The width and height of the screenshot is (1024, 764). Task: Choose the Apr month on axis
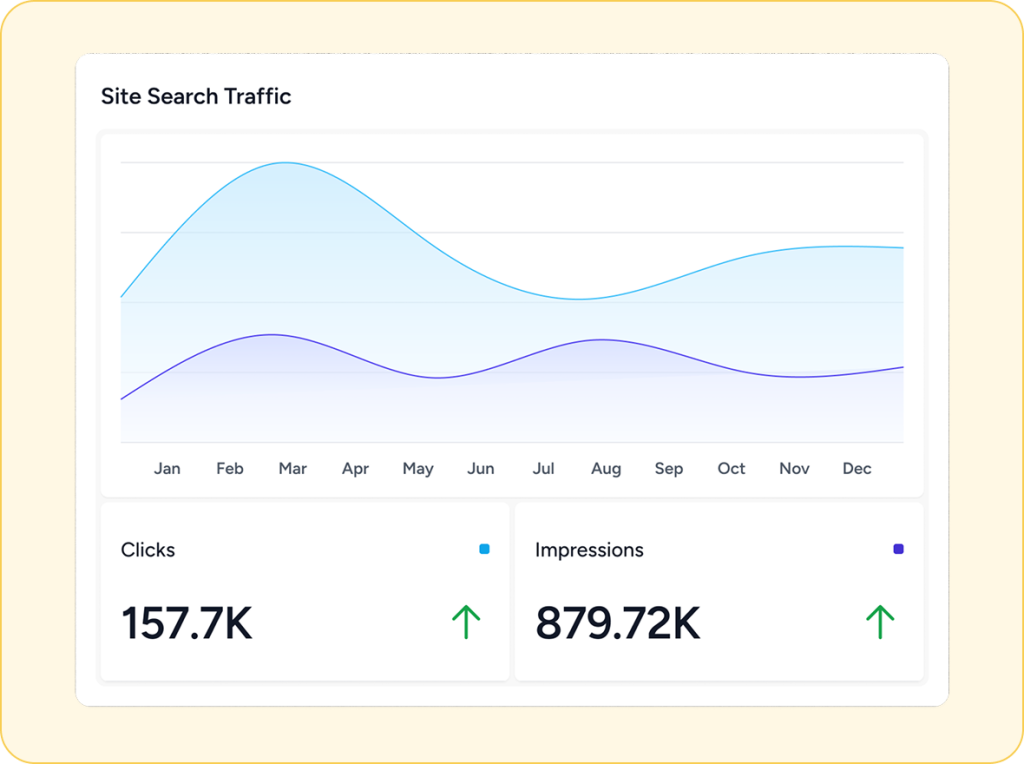(355, 468)
